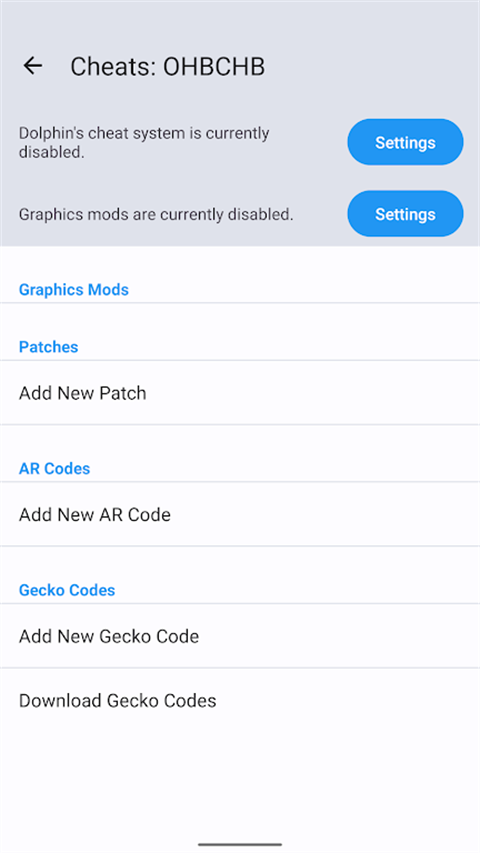
Task: Click the divider under Graphics Mods header
Action: 240,302
